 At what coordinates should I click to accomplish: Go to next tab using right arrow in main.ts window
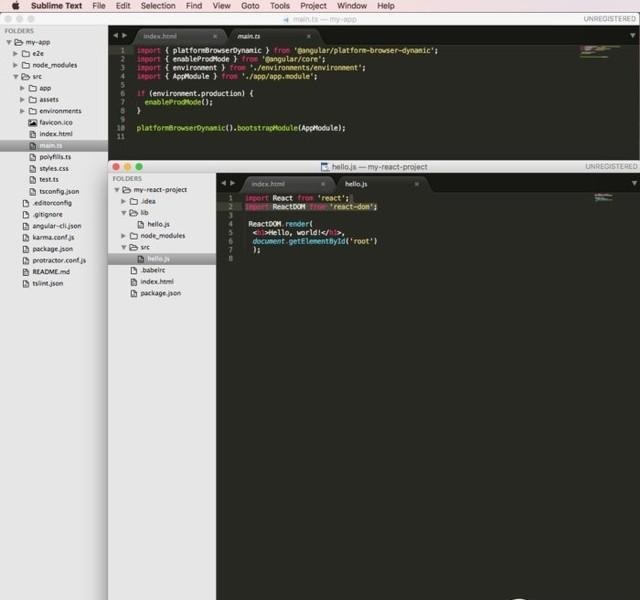124,36
